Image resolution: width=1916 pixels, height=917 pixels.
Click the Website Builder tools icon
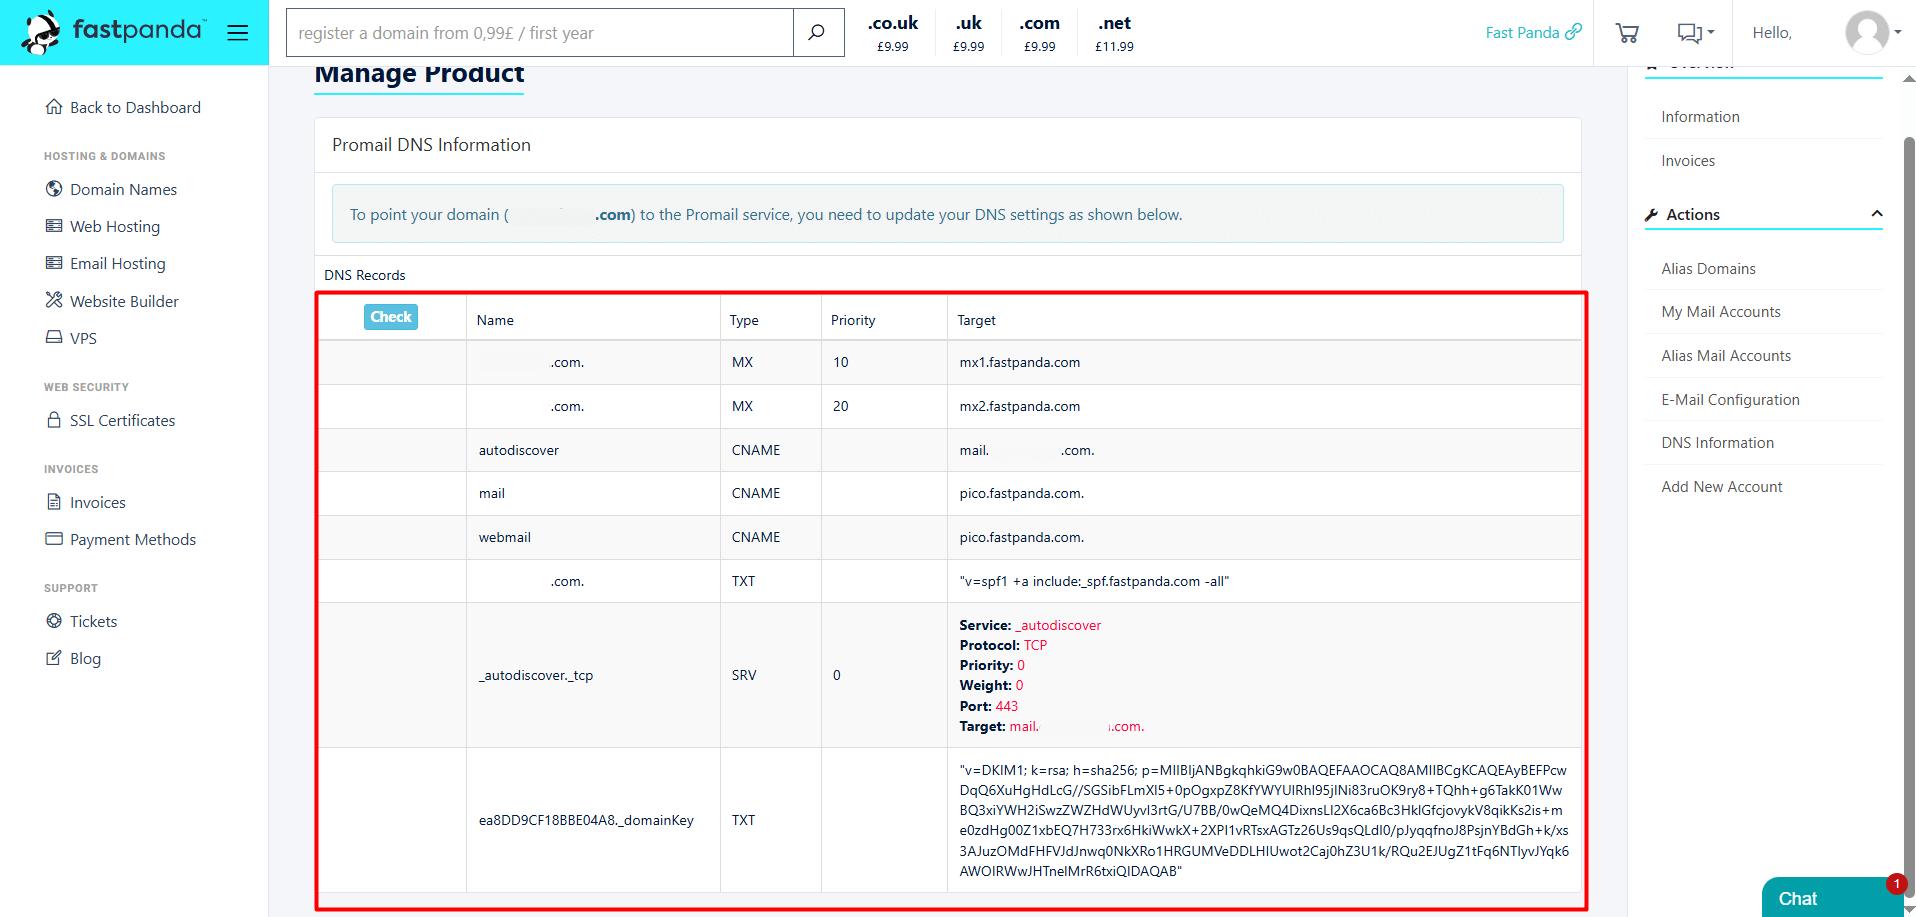tap(54, 300)
